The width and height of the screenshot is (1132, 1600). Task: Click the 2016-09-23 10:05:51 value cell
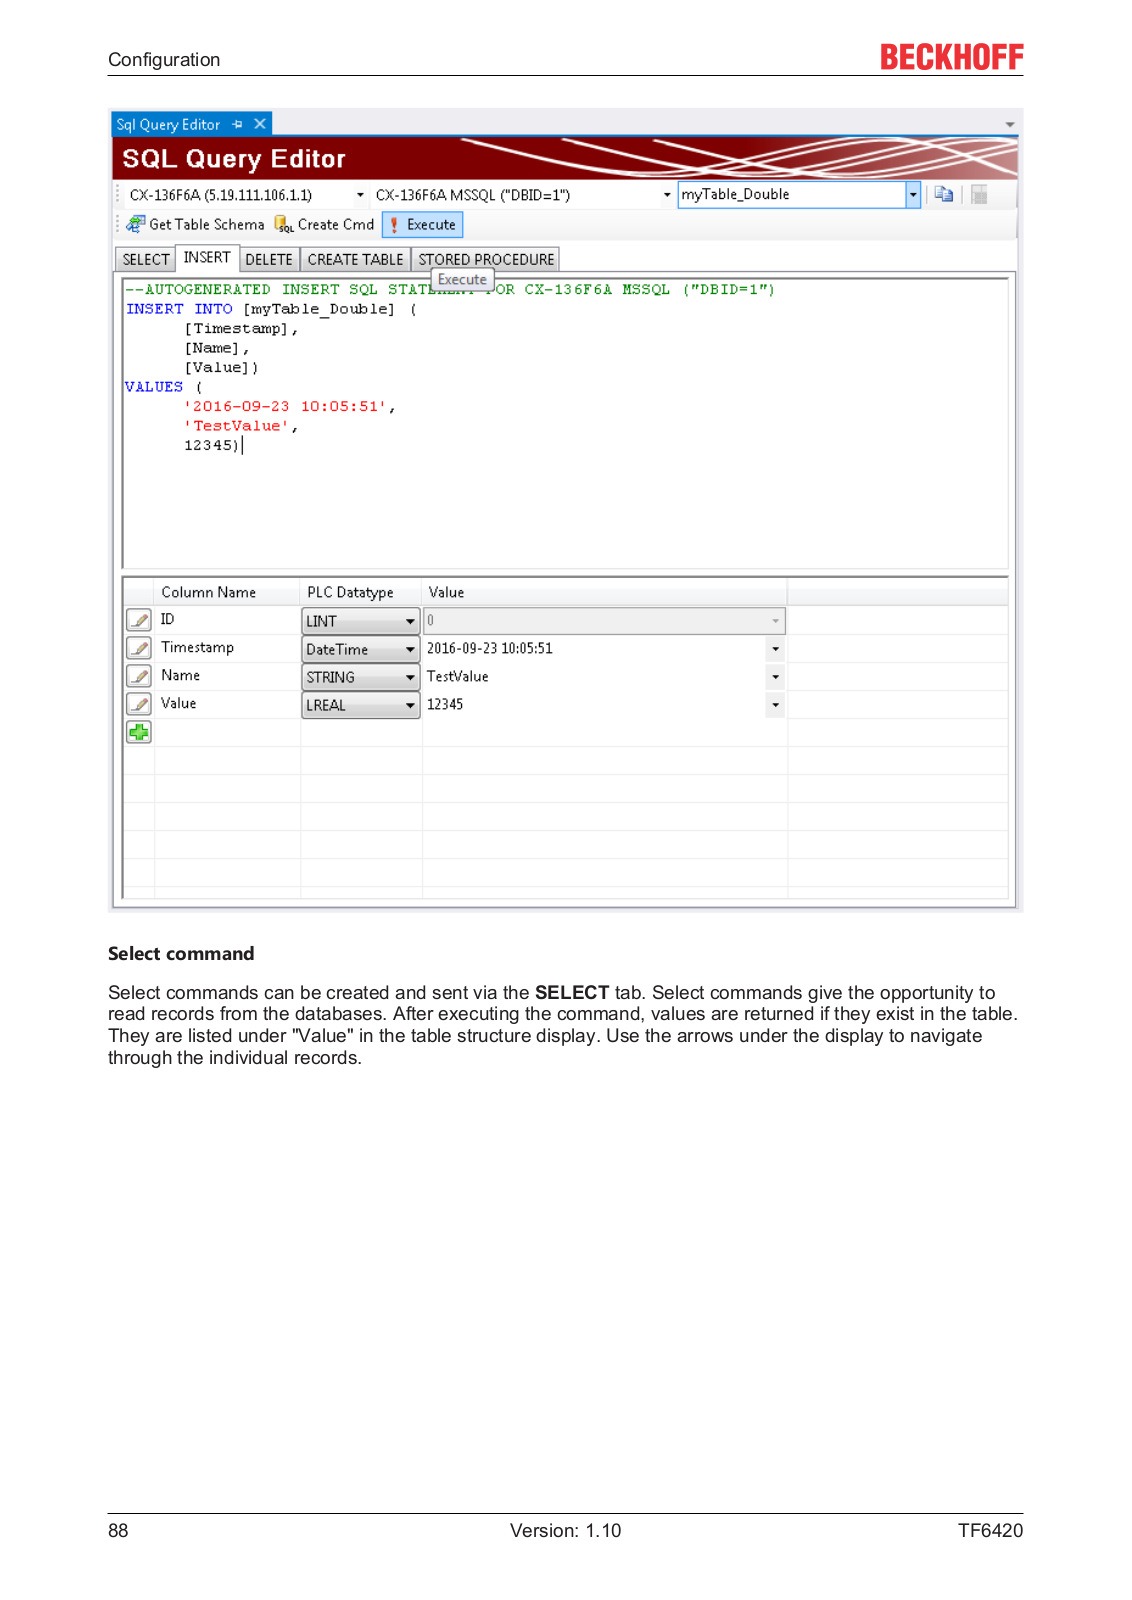(x=595, y=648)
